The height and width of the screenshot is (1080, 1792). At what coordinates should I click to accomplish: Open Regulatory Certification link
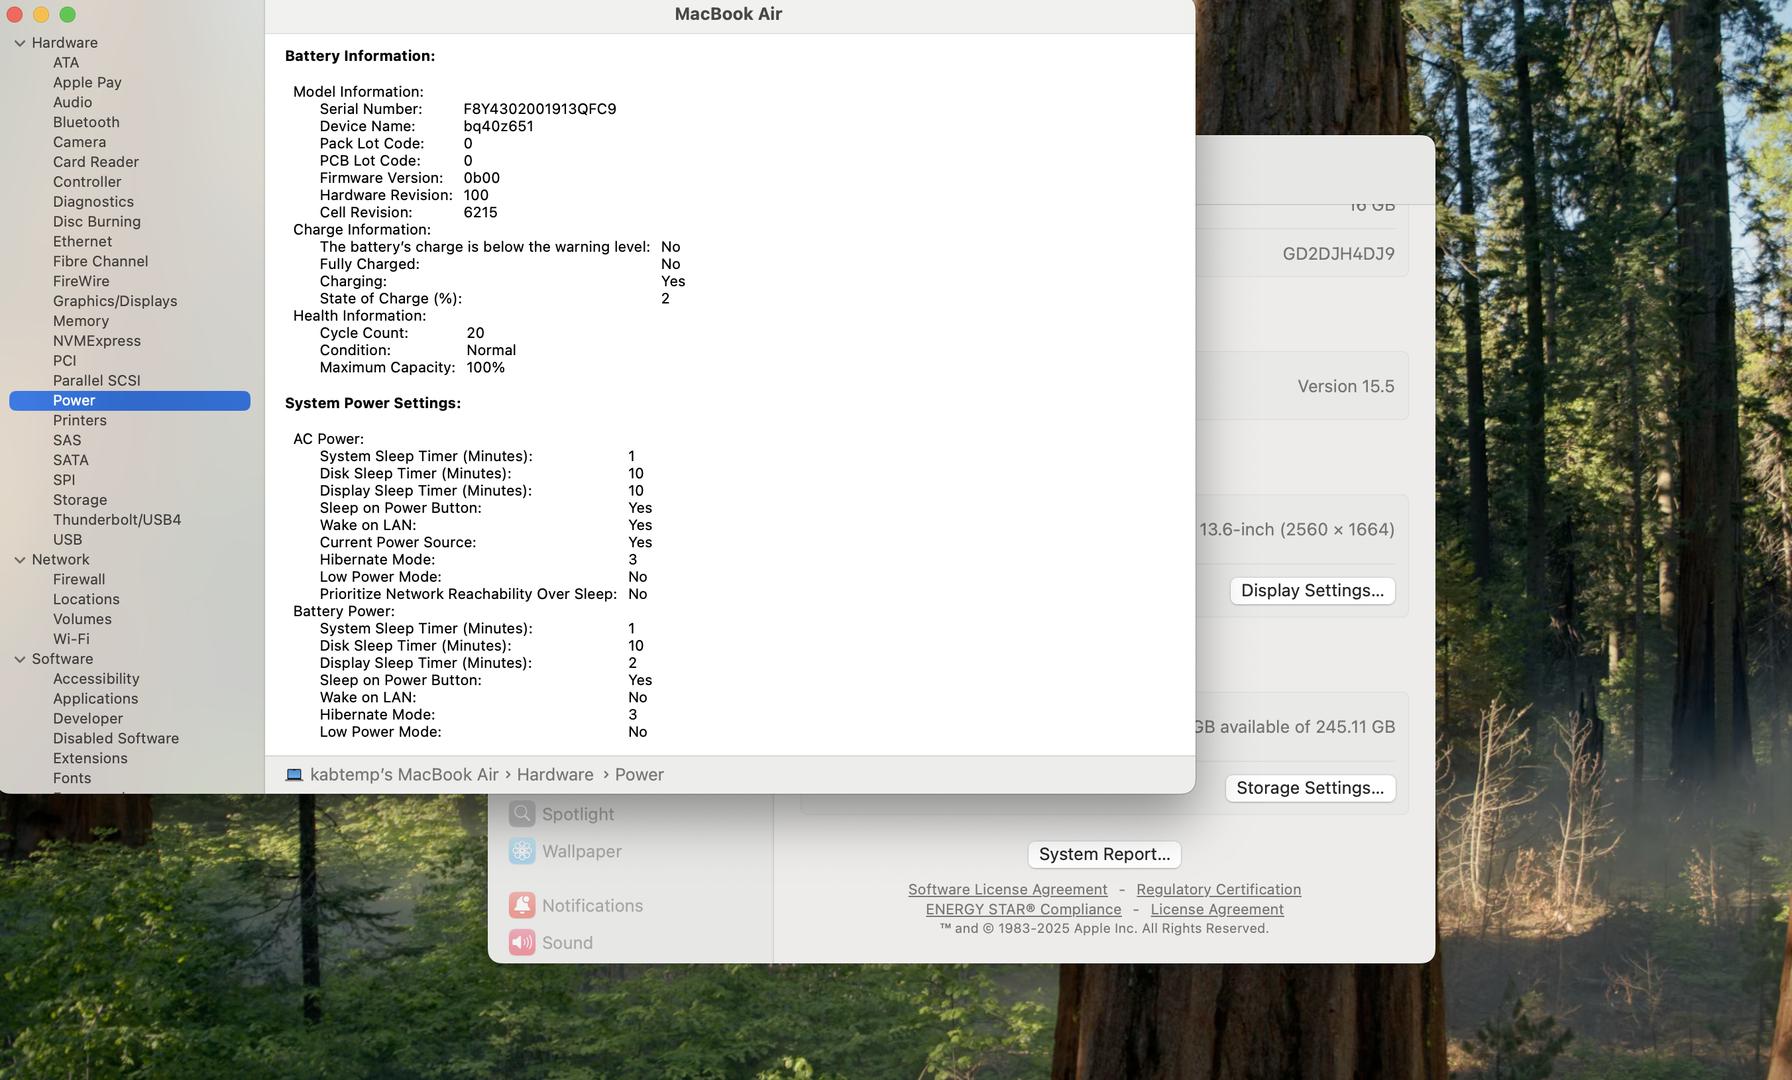[x=1218, y=889]
